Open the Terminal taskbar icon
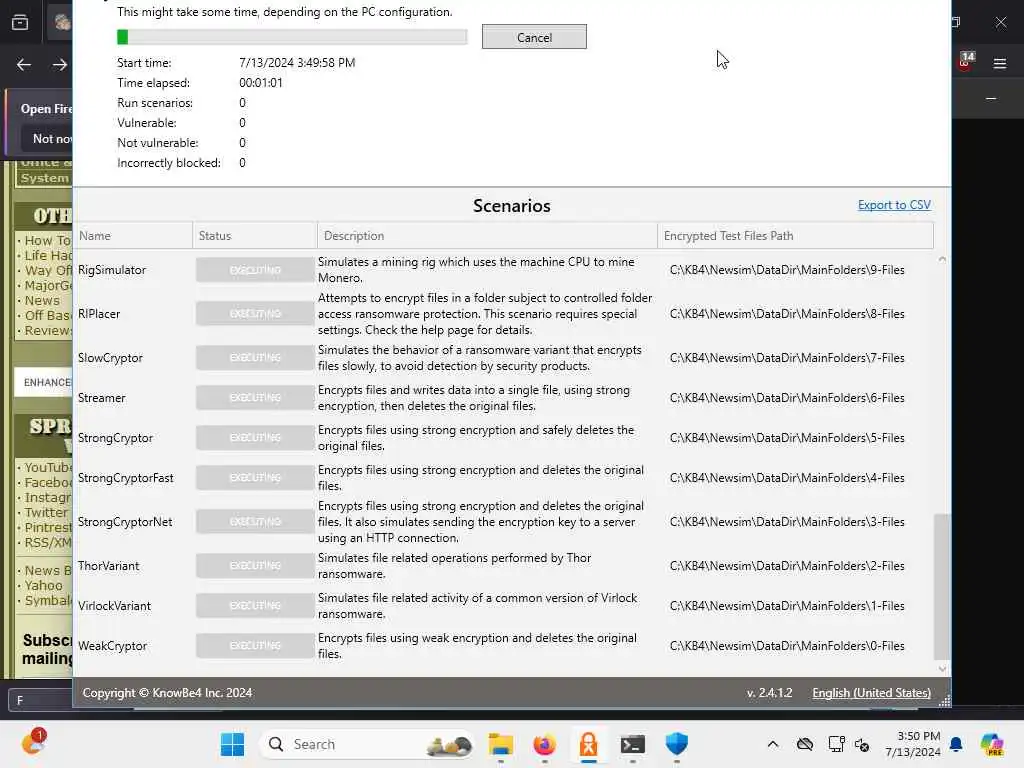The height and width of the screenshot is (768, 1024). point(632,744)
